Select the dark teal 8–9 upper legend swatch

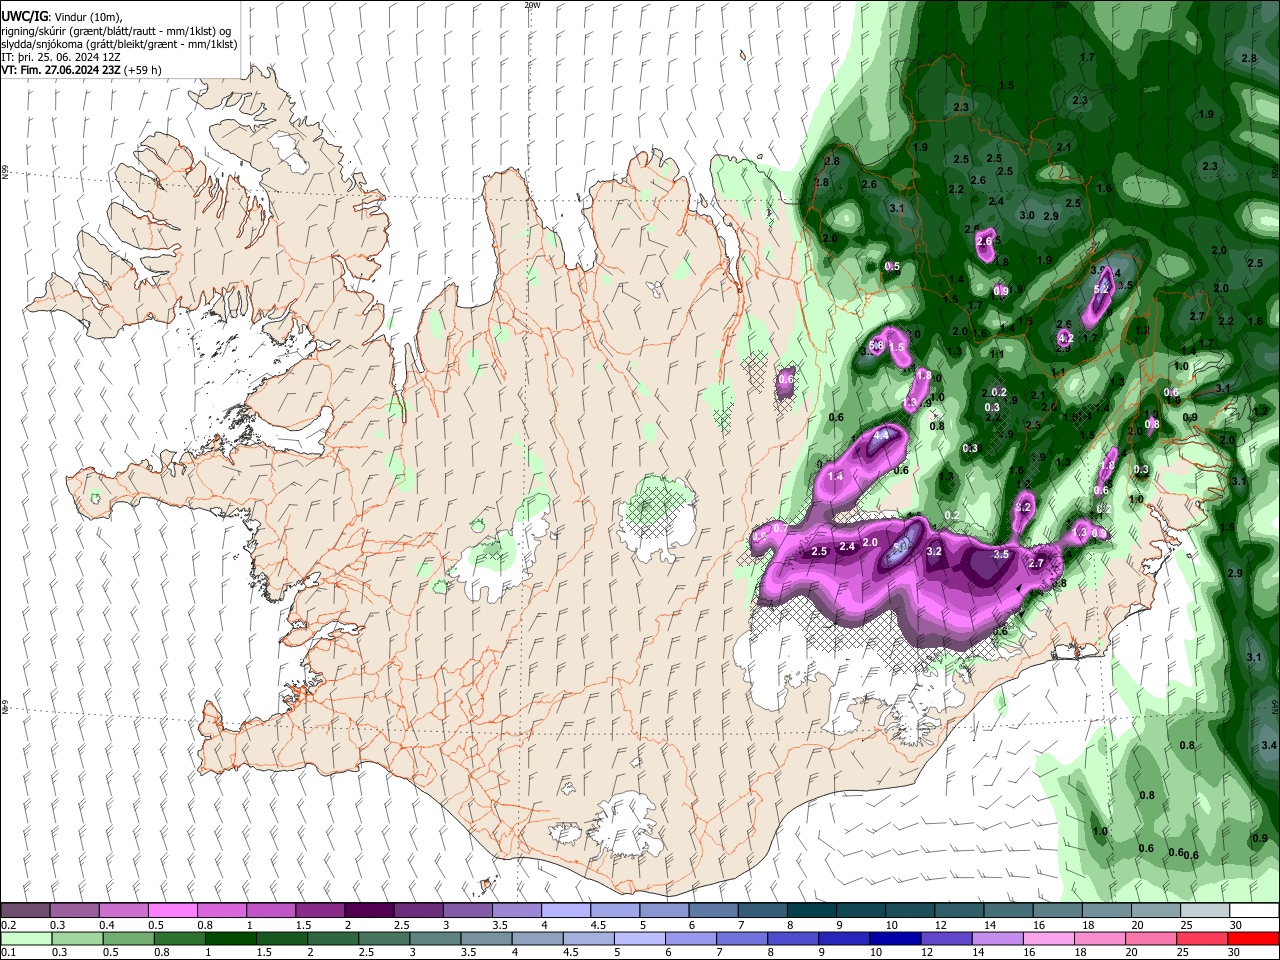pyautogui.click(x=812, y=911)
